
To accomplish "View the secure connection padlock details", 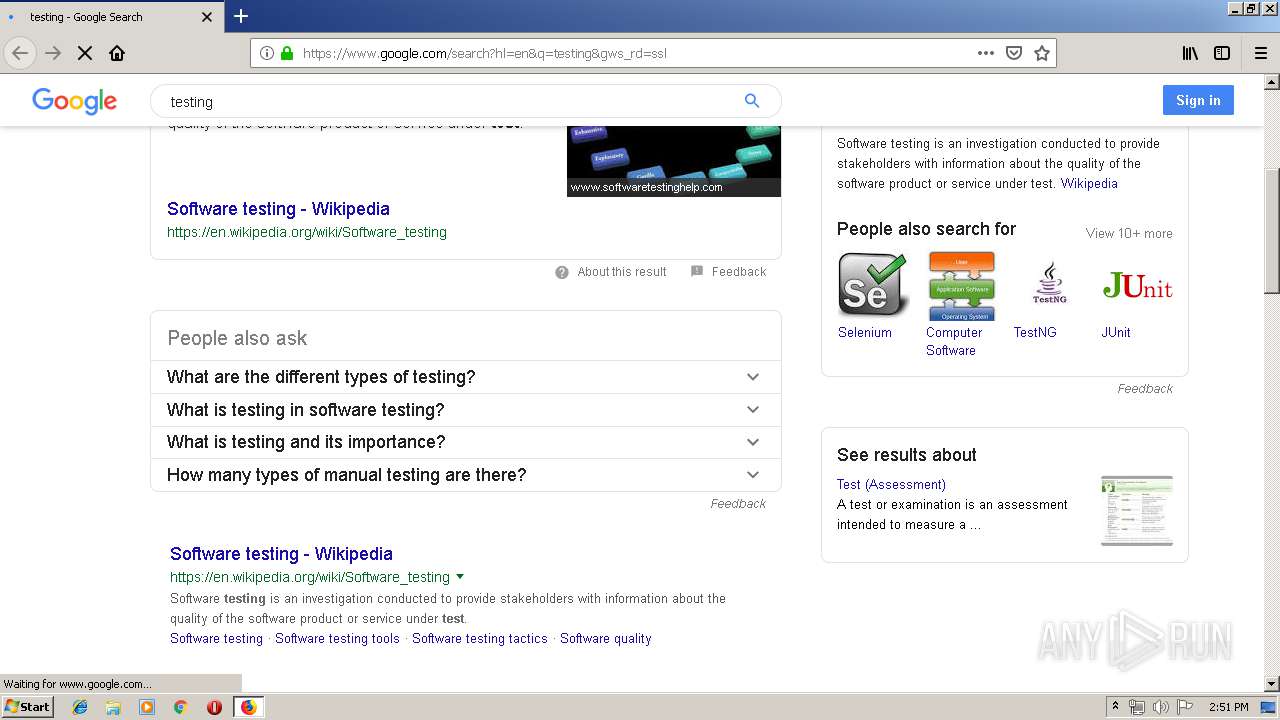I will pyautogui.click(x=287, y=53).
